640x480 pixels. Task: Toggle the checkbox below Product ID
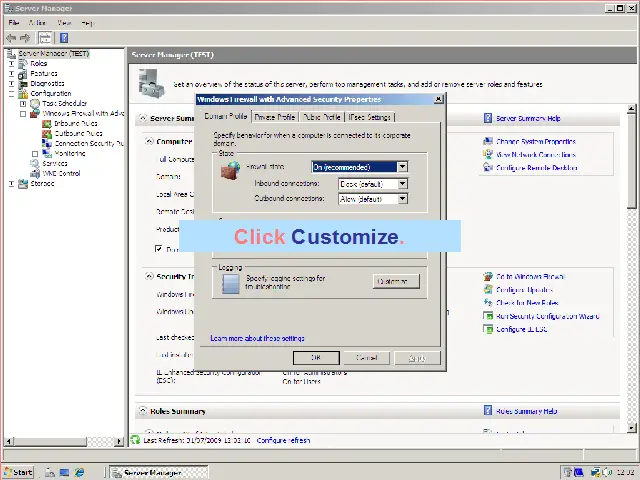pyautogui.click(x=159, y=248)
